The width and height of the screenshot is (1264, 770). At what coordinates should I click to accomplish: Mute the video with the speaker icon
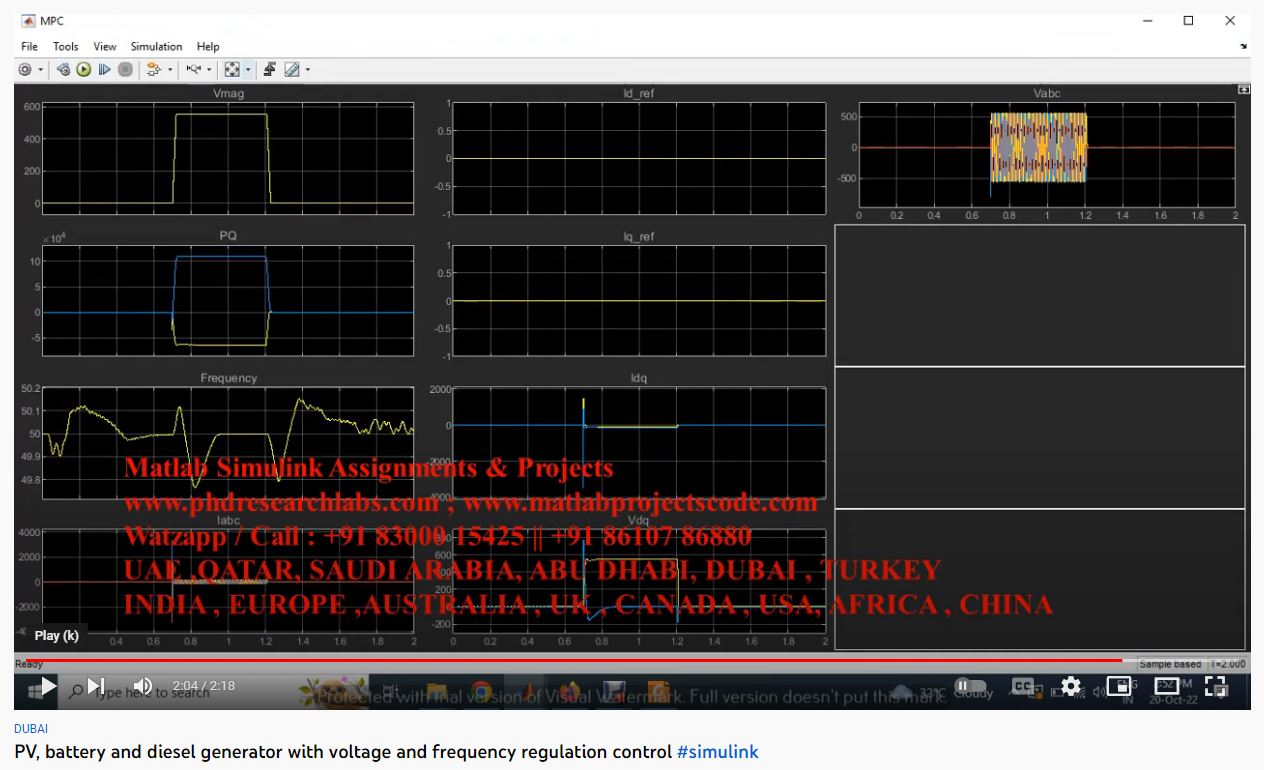click(x=143, y=686)
